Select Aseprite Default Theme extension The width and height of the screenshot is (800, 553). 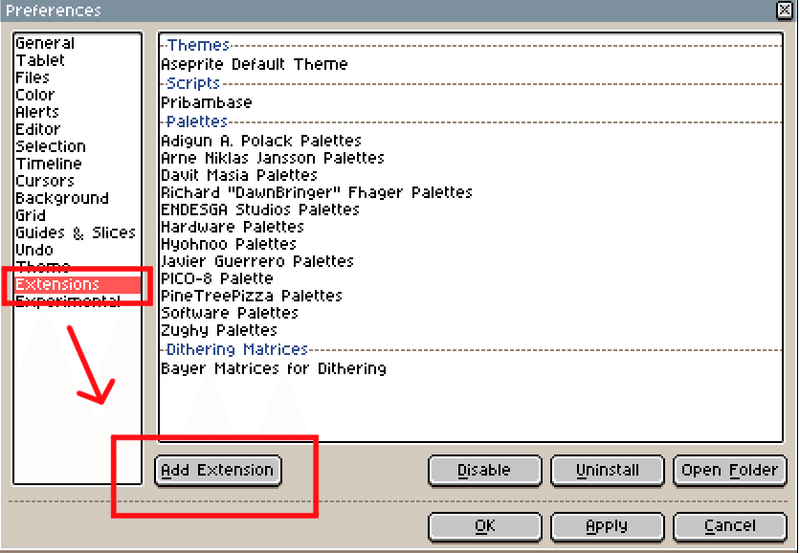[471, 65]
